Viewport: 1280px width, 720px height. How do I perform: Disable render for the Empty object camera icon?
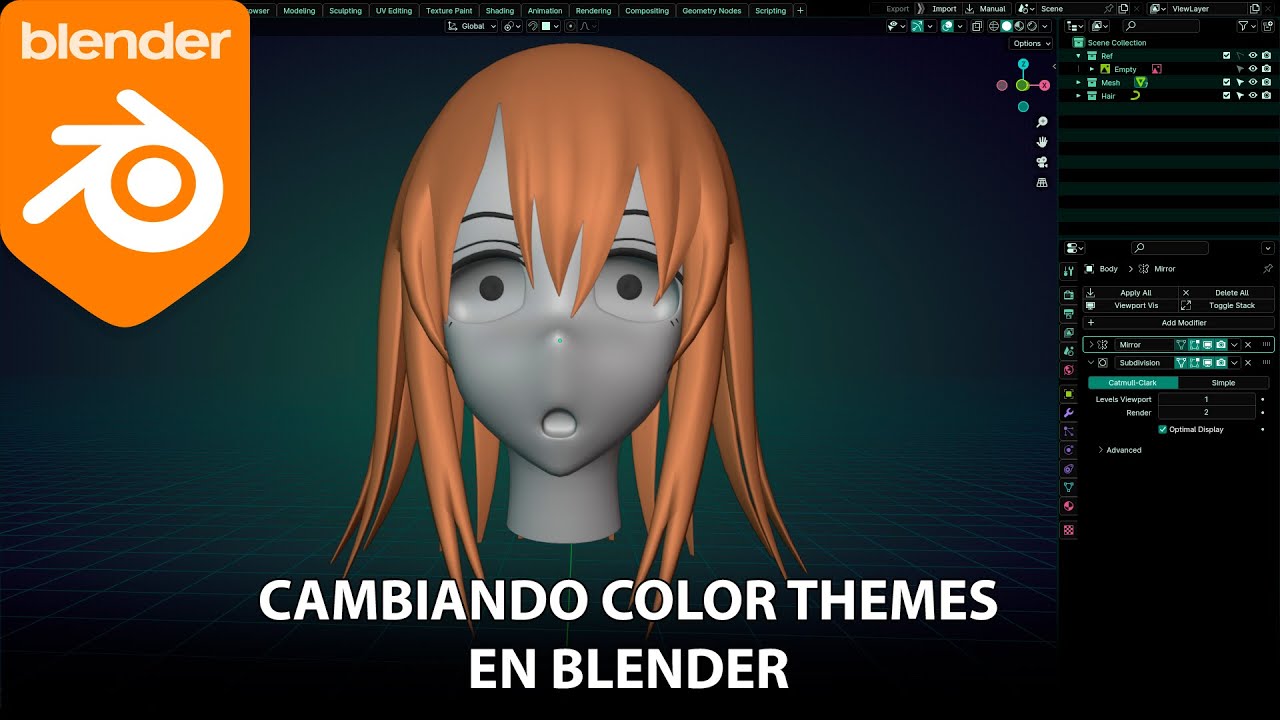click(1266, 69)
